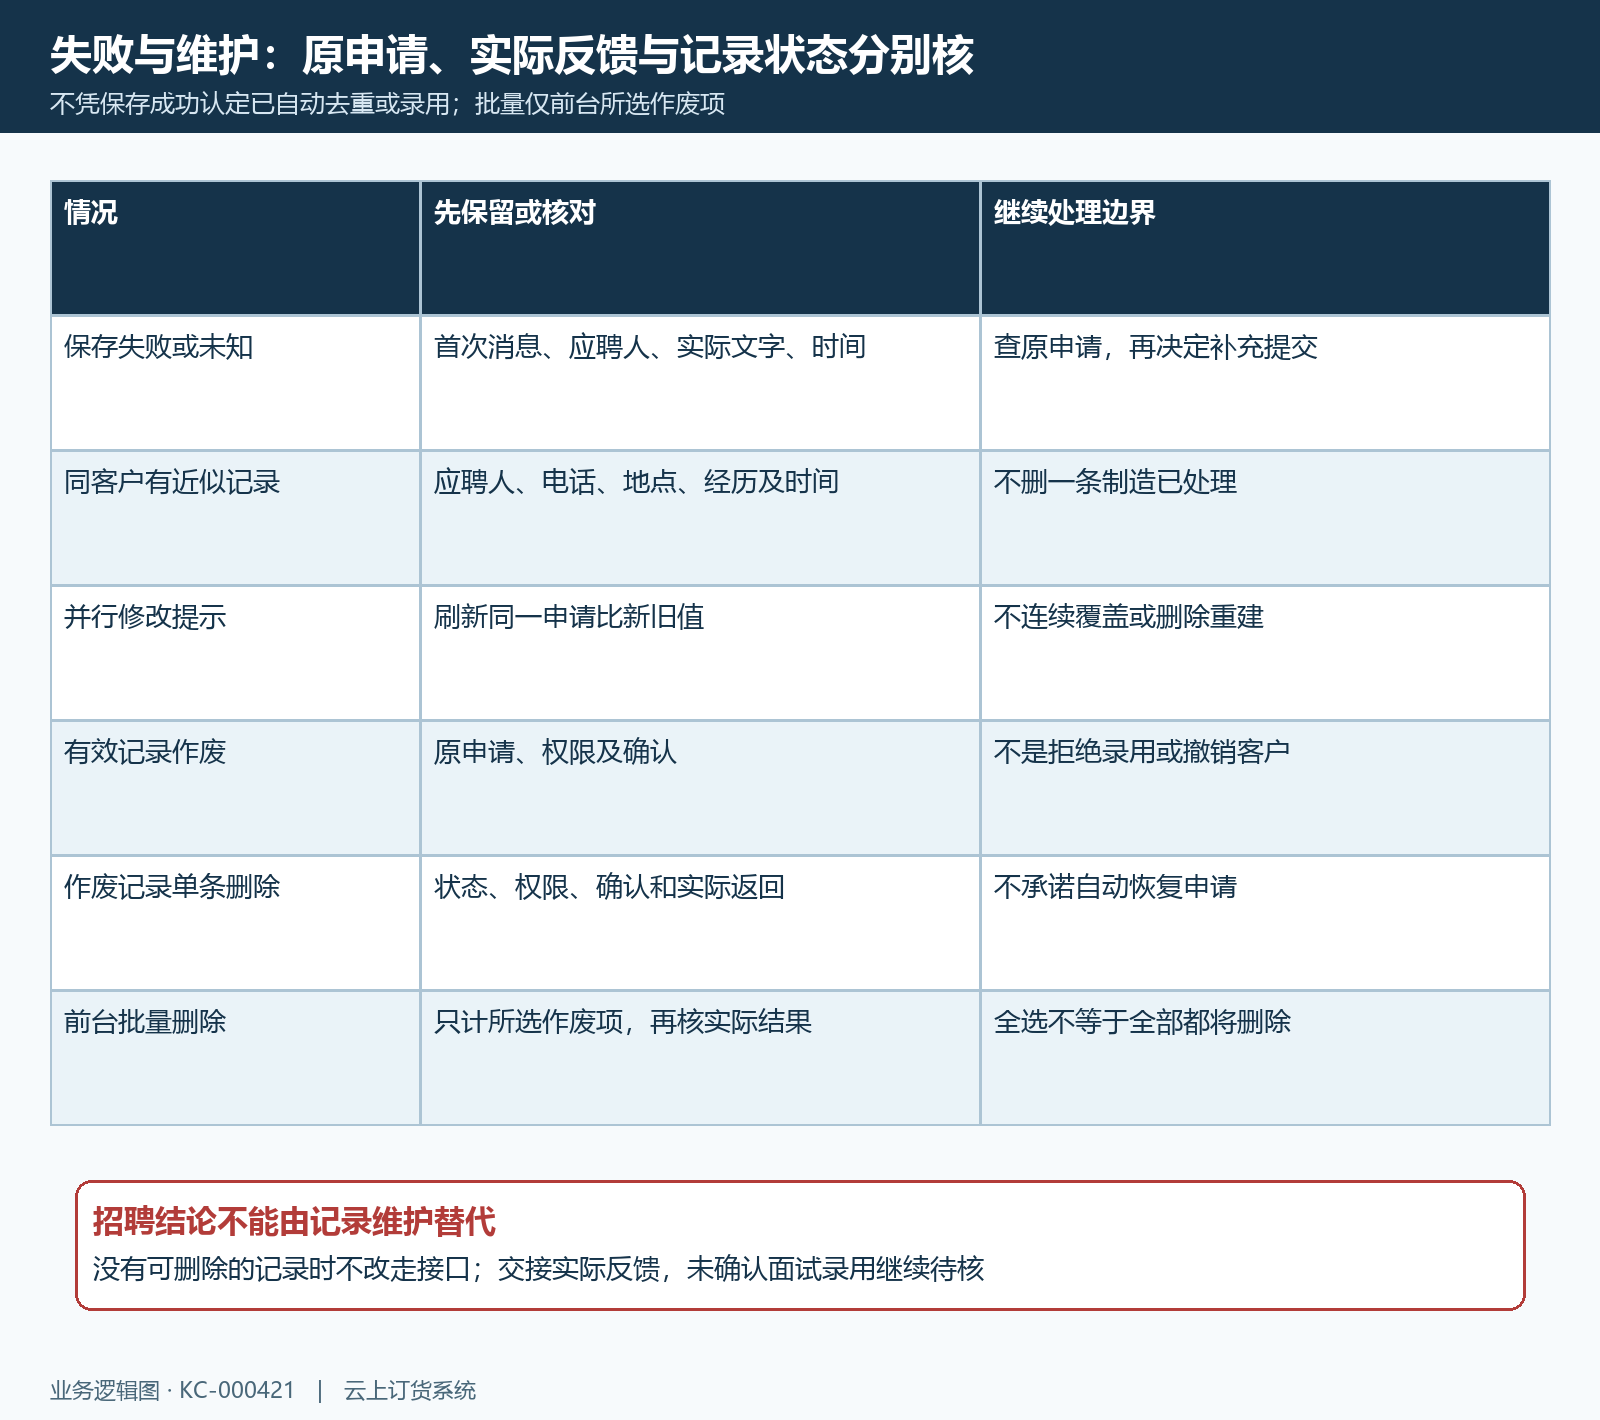Click the subtitle starting 不凭保存成功认定
The height and width of the screenshot is (1420, 1600).
387,104
